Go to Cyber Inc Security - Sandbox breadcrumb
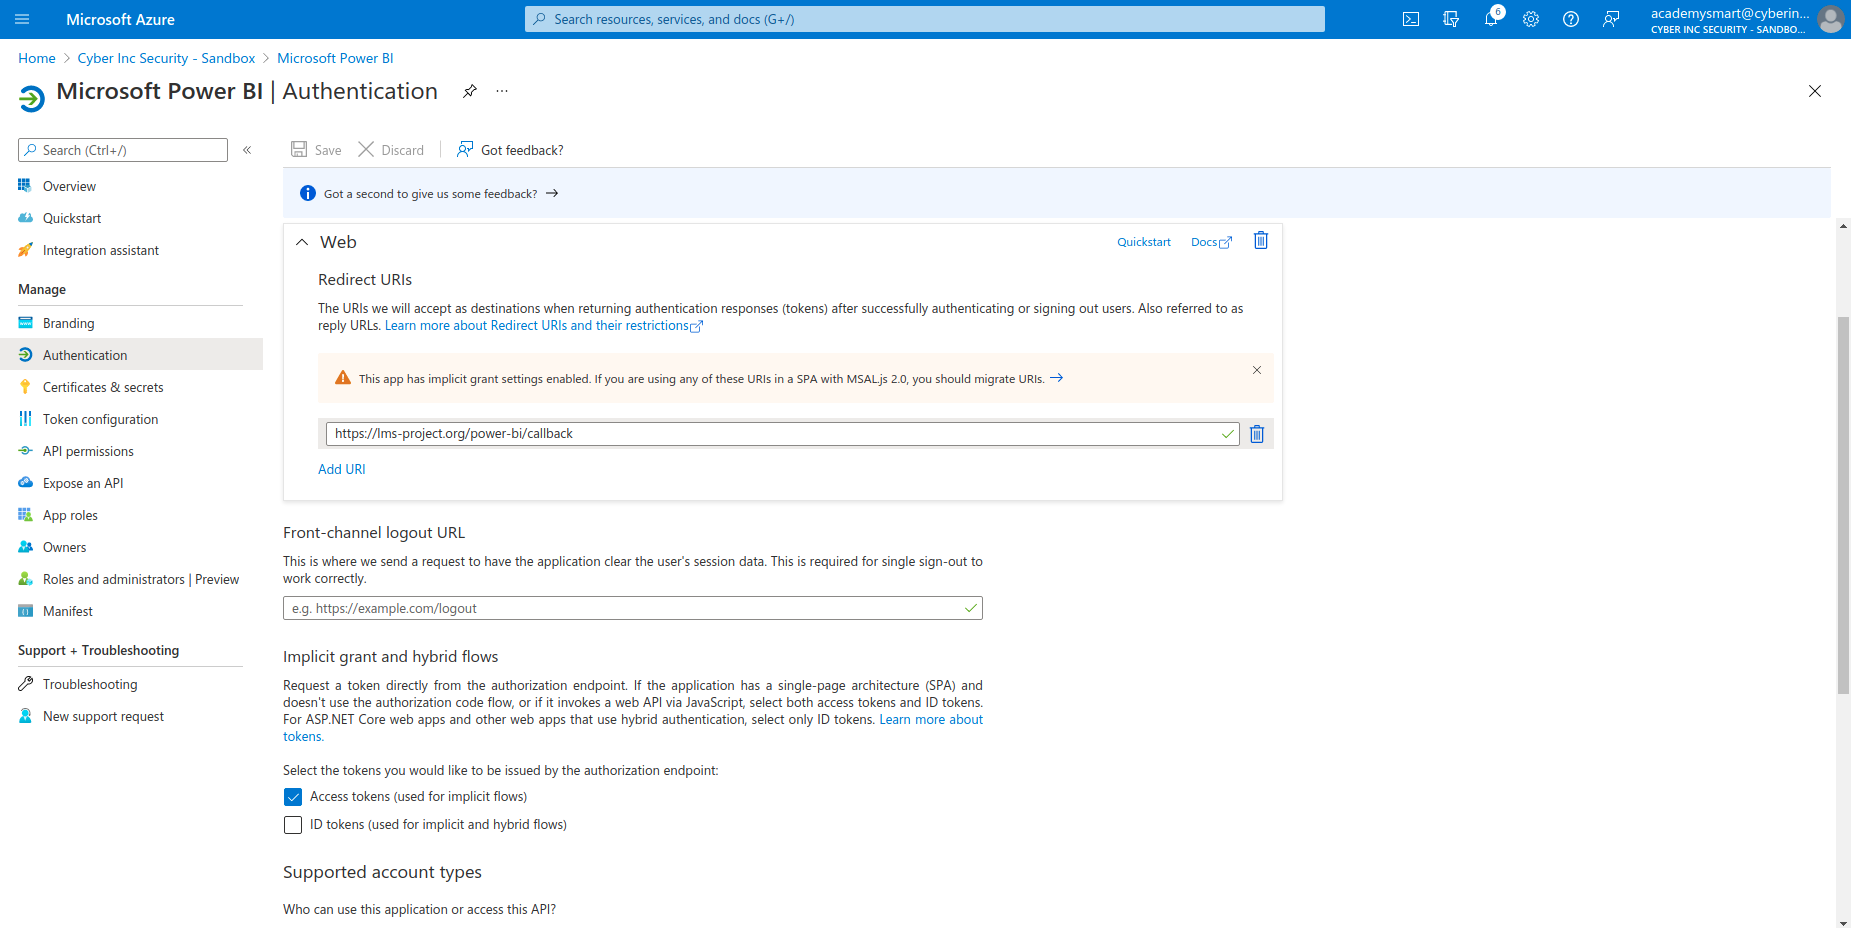Image resolution: width=1851 pixels, height=928 pixels. coord(166,58)
